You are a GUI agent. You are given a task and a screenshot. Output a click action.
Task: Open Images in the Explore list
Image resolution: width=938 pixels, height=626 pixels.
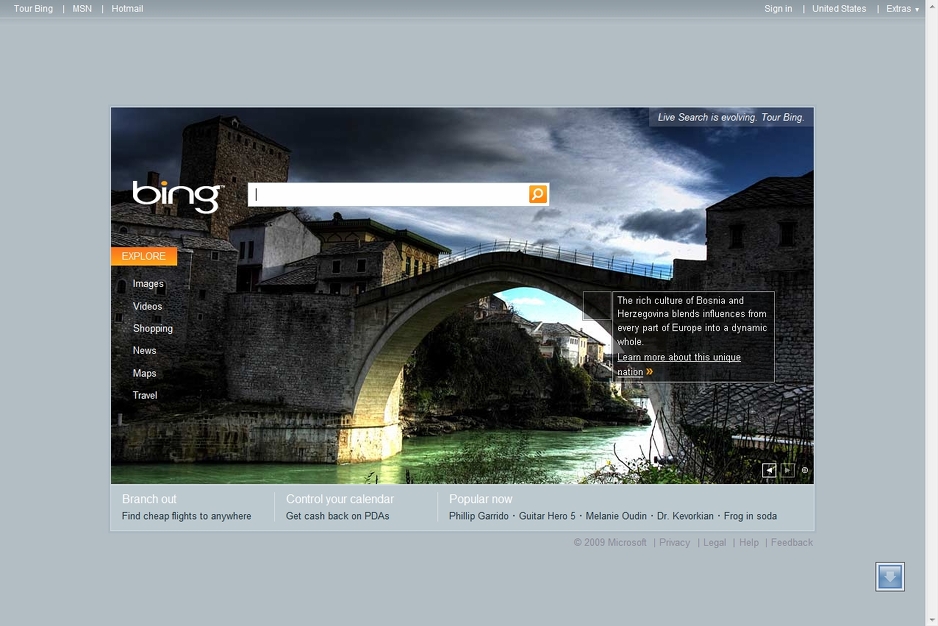[x=148, y=284]
